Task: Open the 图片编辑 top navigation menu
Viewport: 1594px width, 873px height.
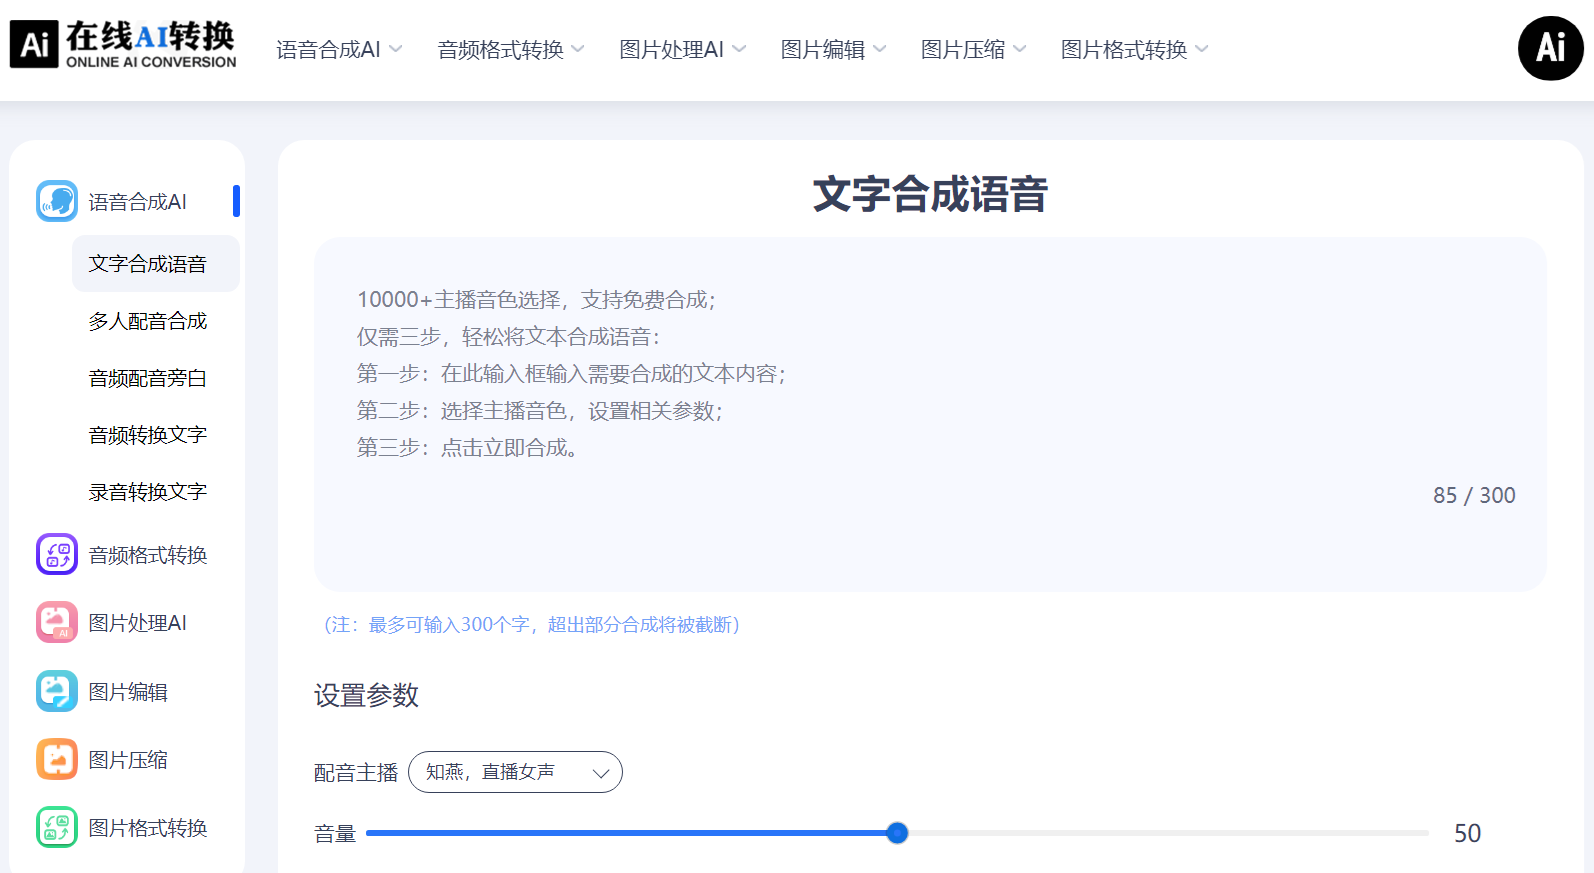Action: [833, 50]
